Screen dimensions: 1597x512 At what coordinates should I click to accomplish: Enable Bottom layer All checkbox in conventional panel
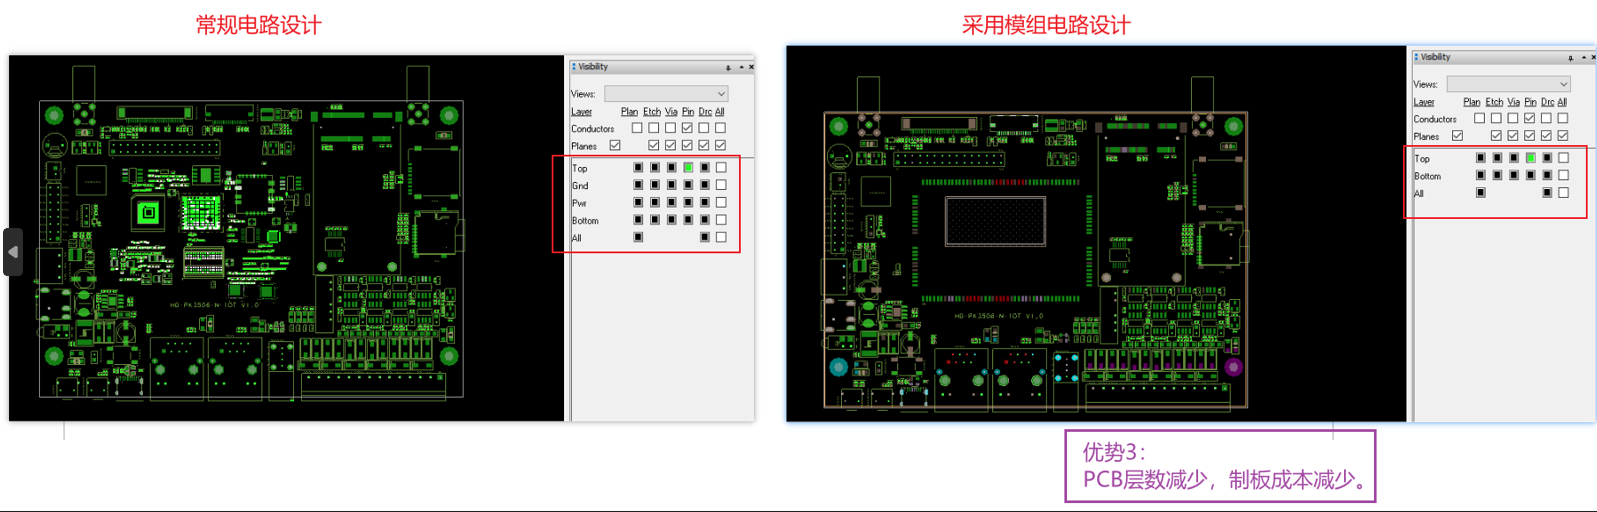tap(721, 220)
